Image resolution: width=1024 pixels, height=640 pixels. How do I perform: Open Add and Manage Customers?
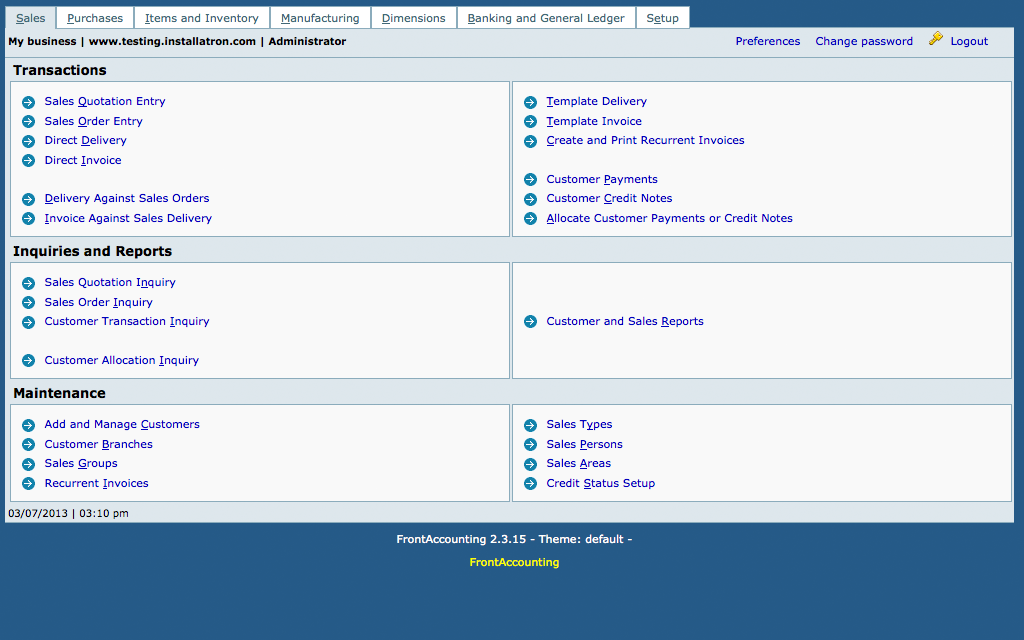122,424
